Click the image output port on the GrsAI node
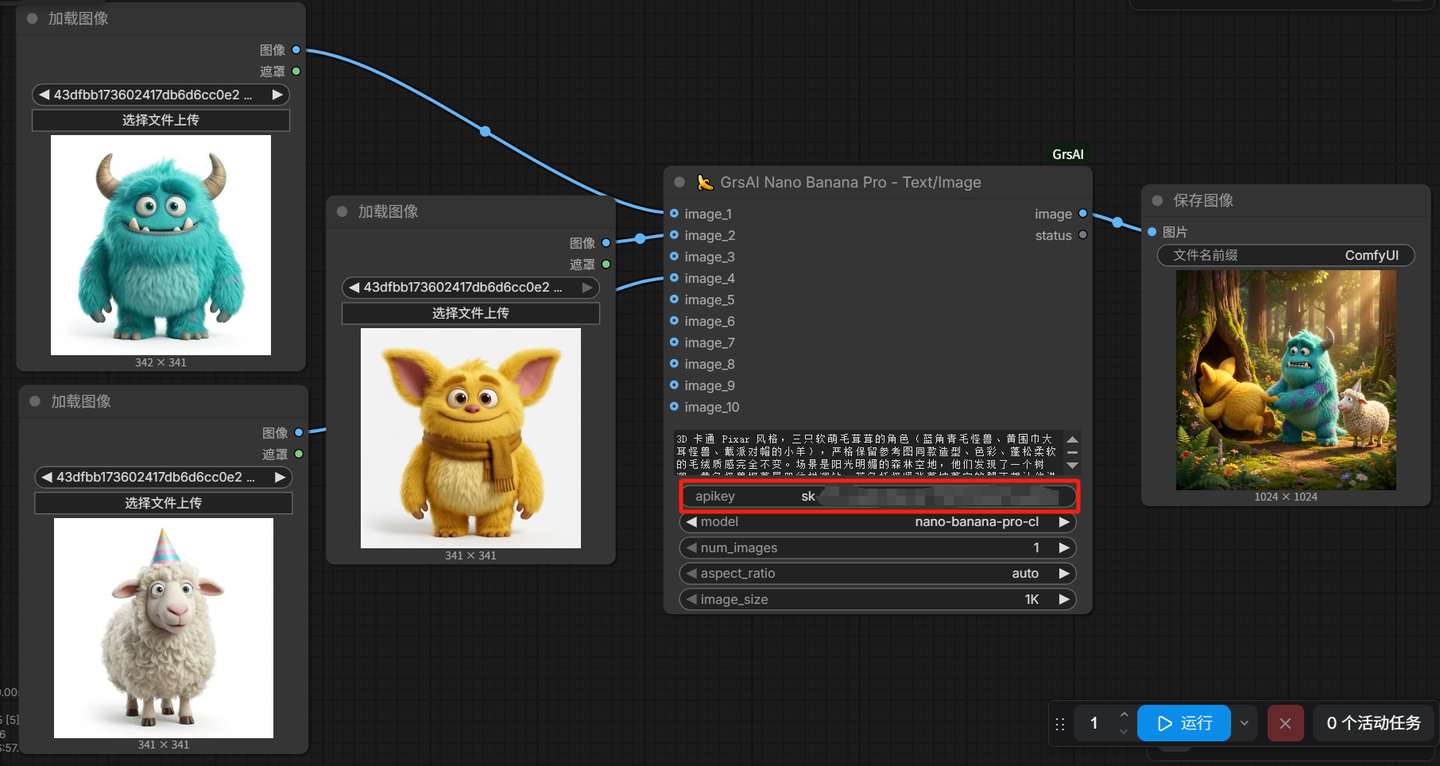1440x766 pixels. [x=1083, y=214]
